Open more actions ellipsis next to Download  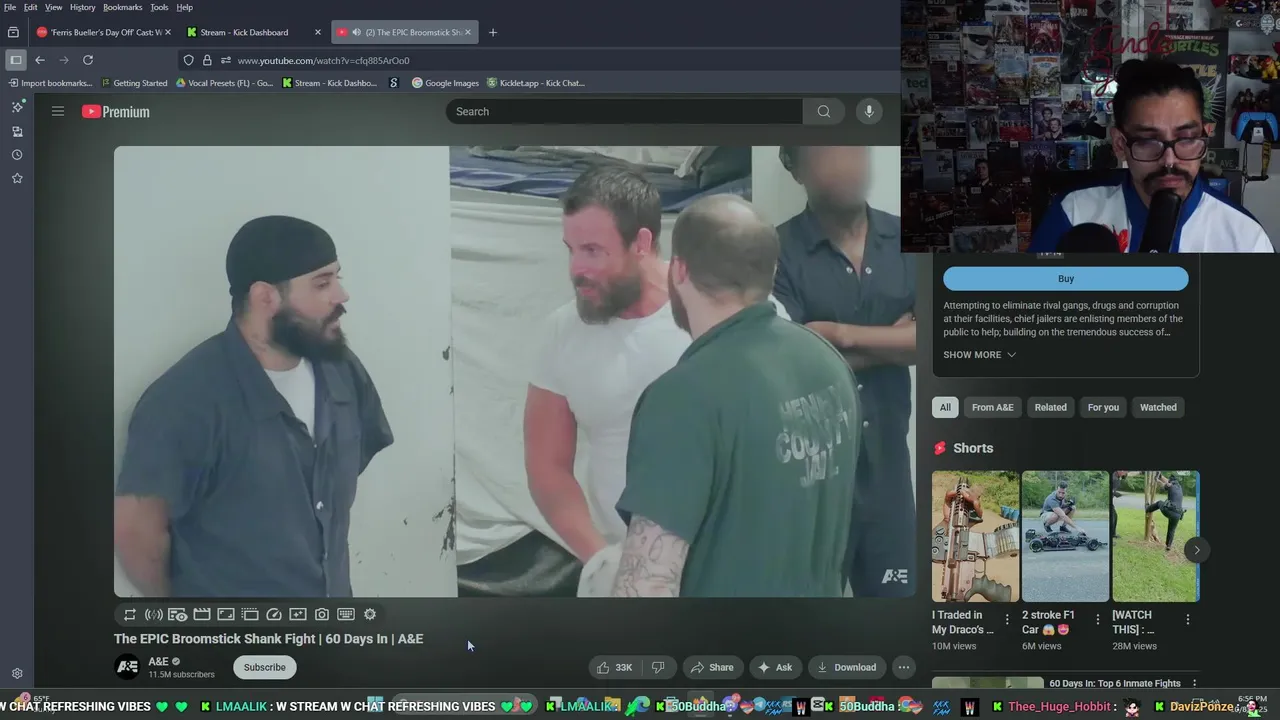(x=903, y=667)
